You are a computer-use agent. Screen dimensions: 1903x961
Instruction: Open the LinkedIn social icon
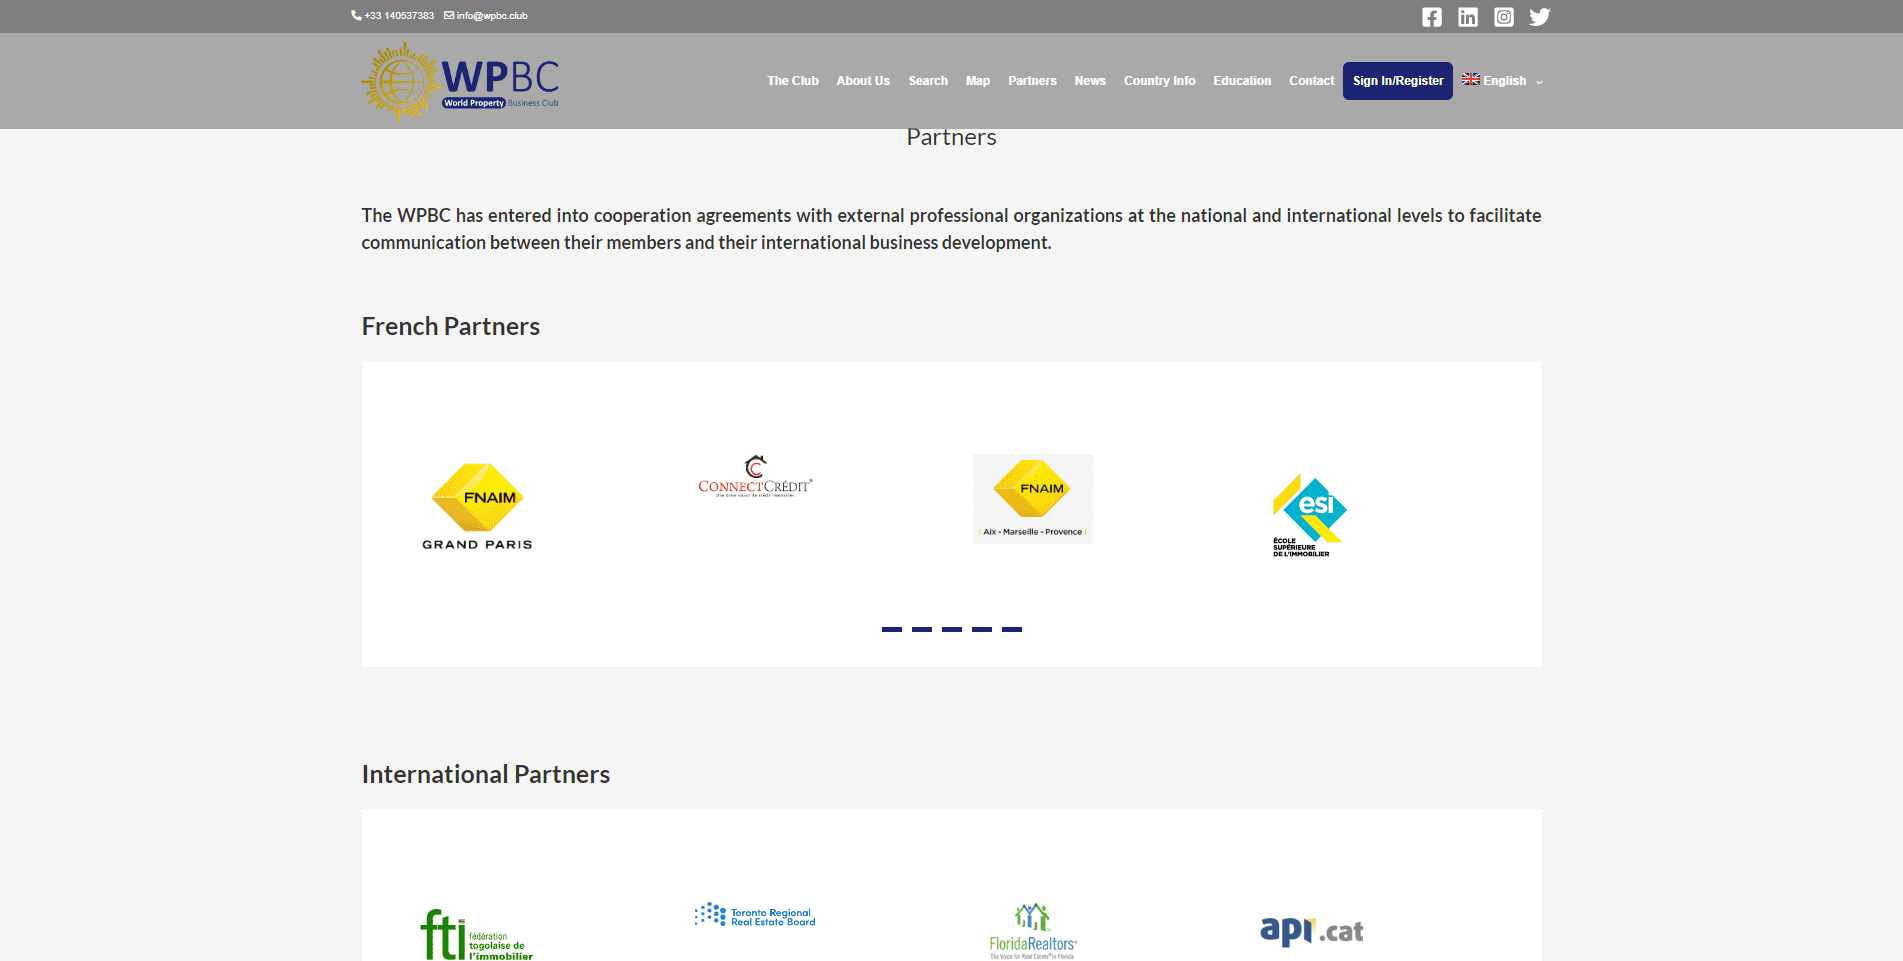pyautogui.click(x=1467, y=17)
